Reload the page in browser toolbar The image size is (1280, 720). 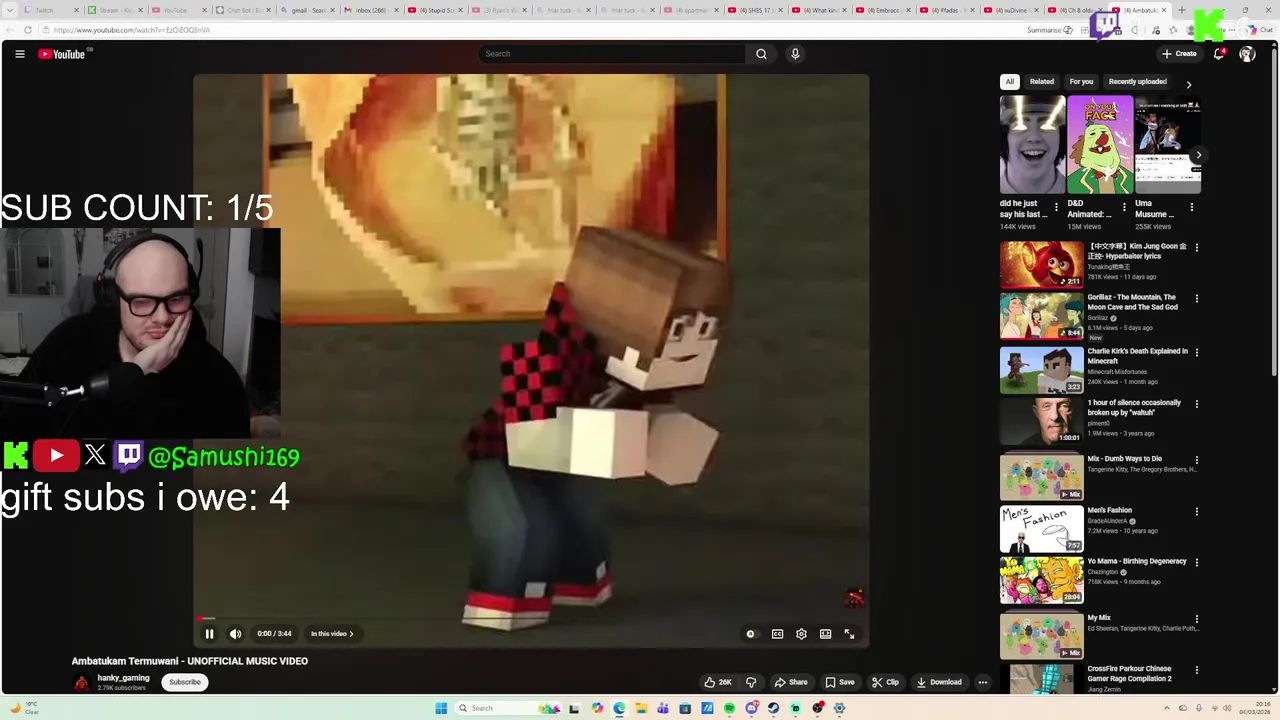pyautogui.click(x=27, y=30)
